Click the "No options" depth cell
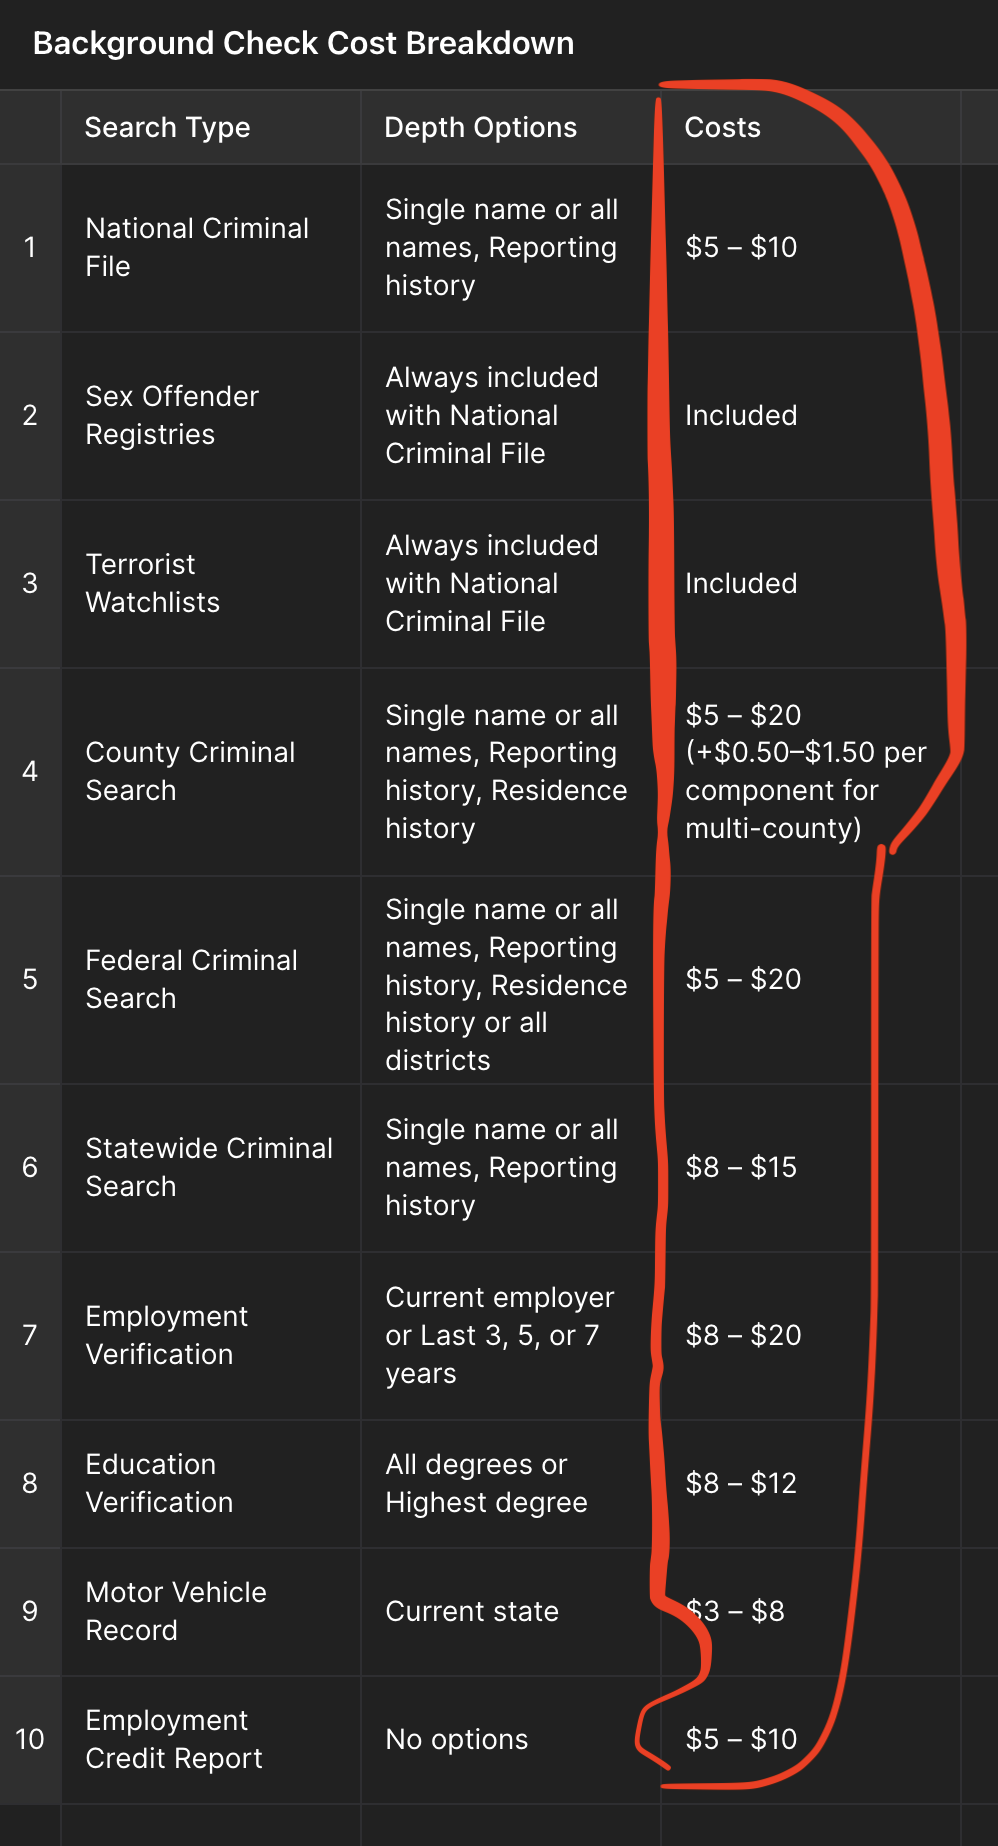 [x=457, y=1740]
